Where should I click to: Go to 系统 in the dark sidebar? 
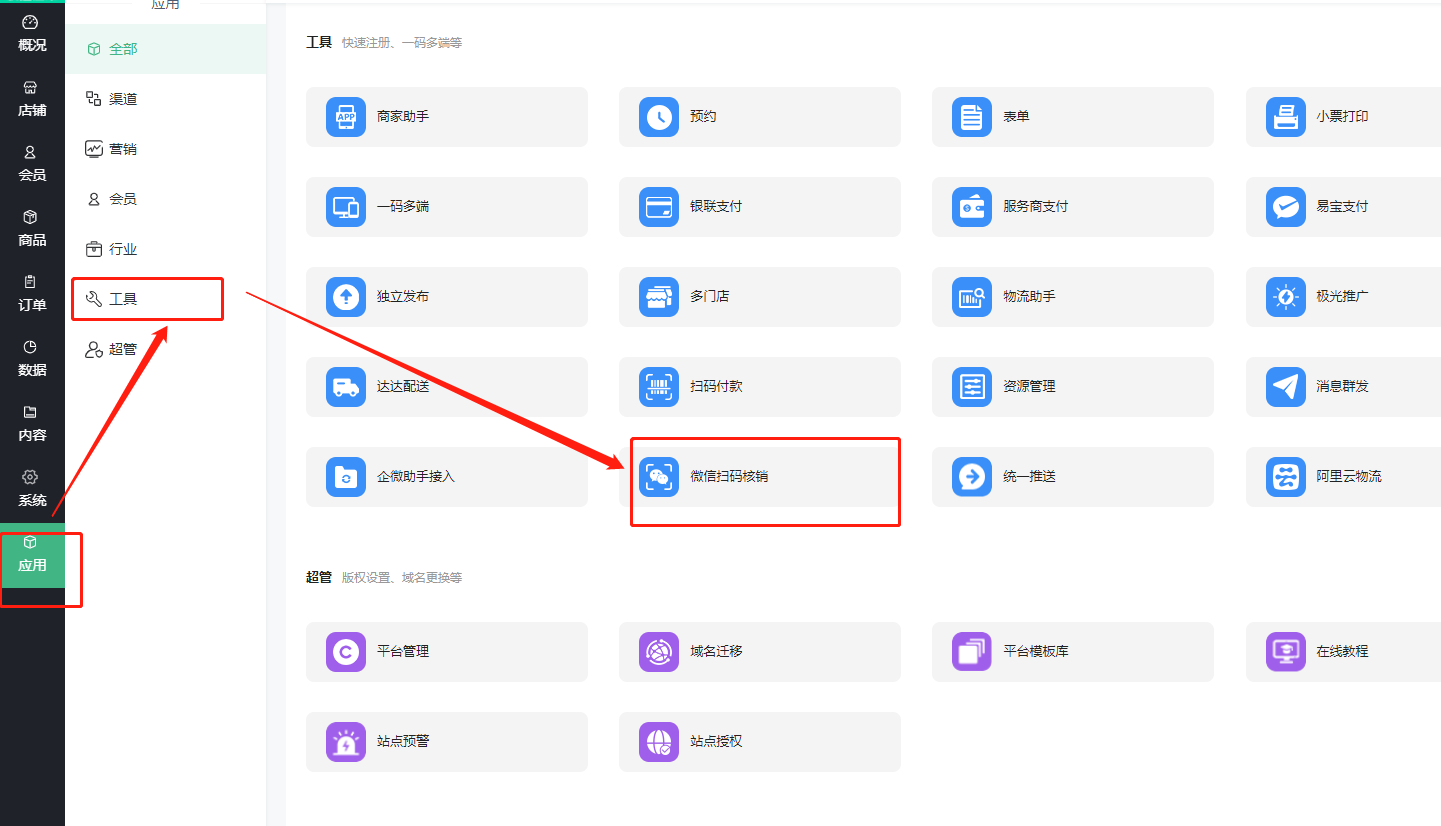32,489
